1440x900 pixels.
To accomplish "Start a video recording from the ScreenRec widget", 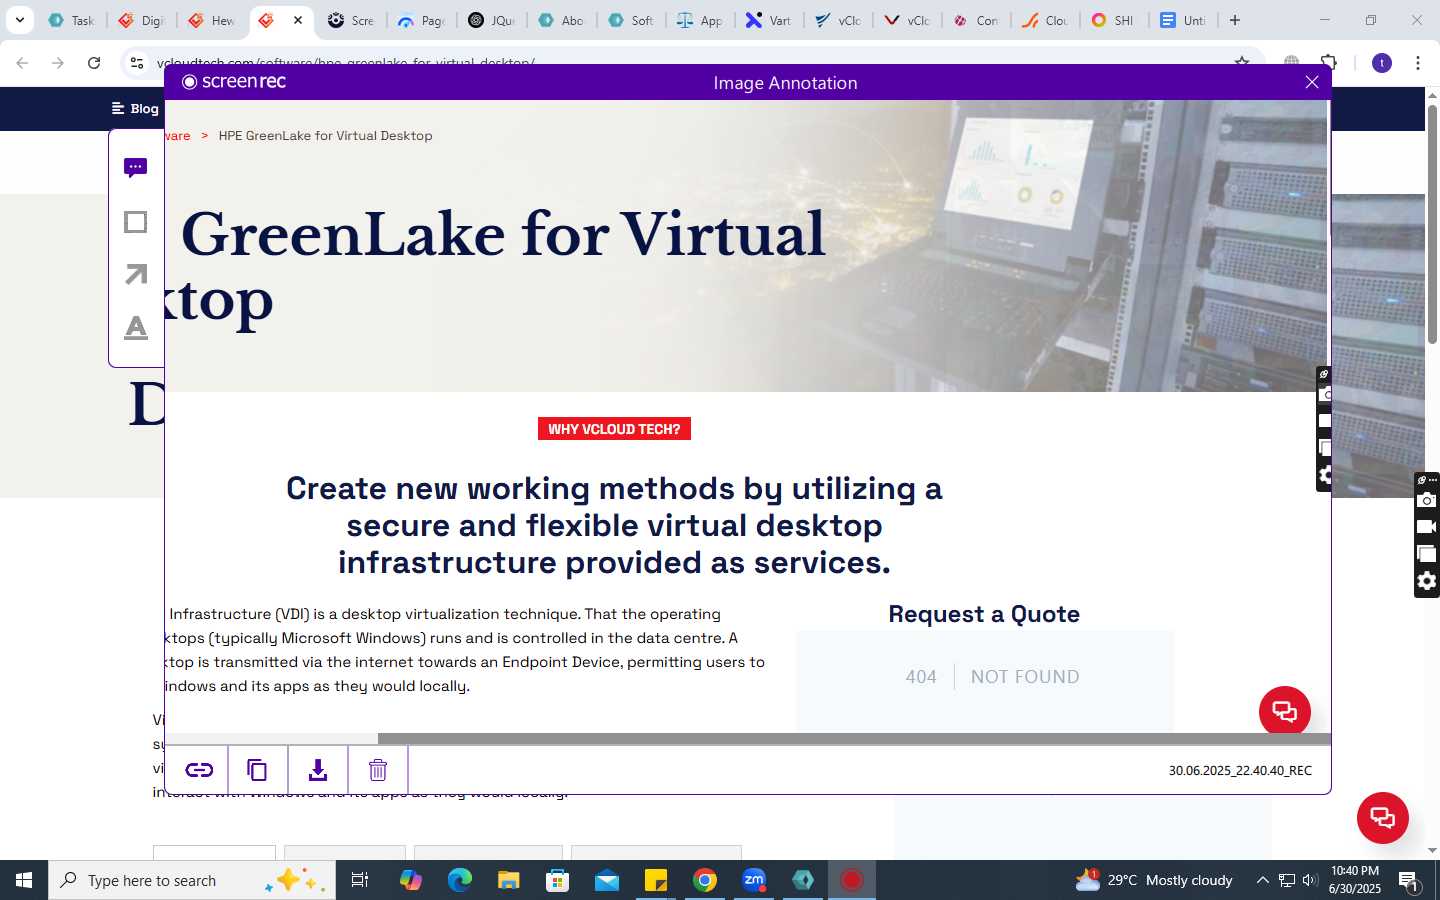I will click(1427, 527).
